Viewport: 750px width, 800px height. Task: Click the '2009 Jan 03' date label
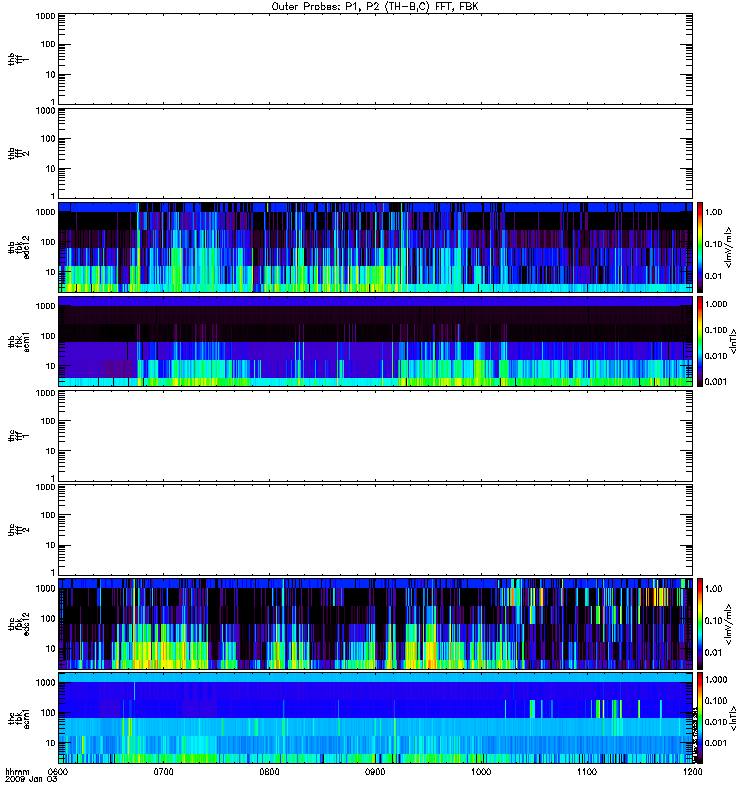click(x=31, y=780)
